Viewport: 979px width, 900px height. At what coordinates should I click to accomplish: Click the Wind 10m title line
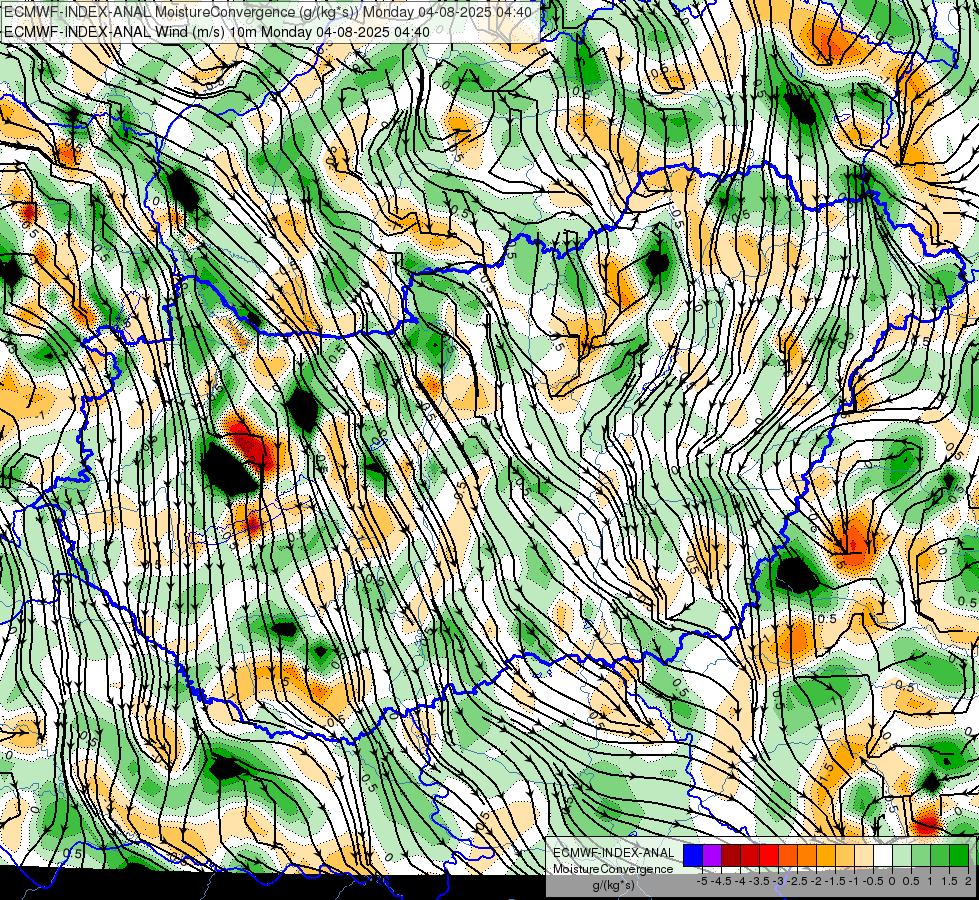click(217, 31)
